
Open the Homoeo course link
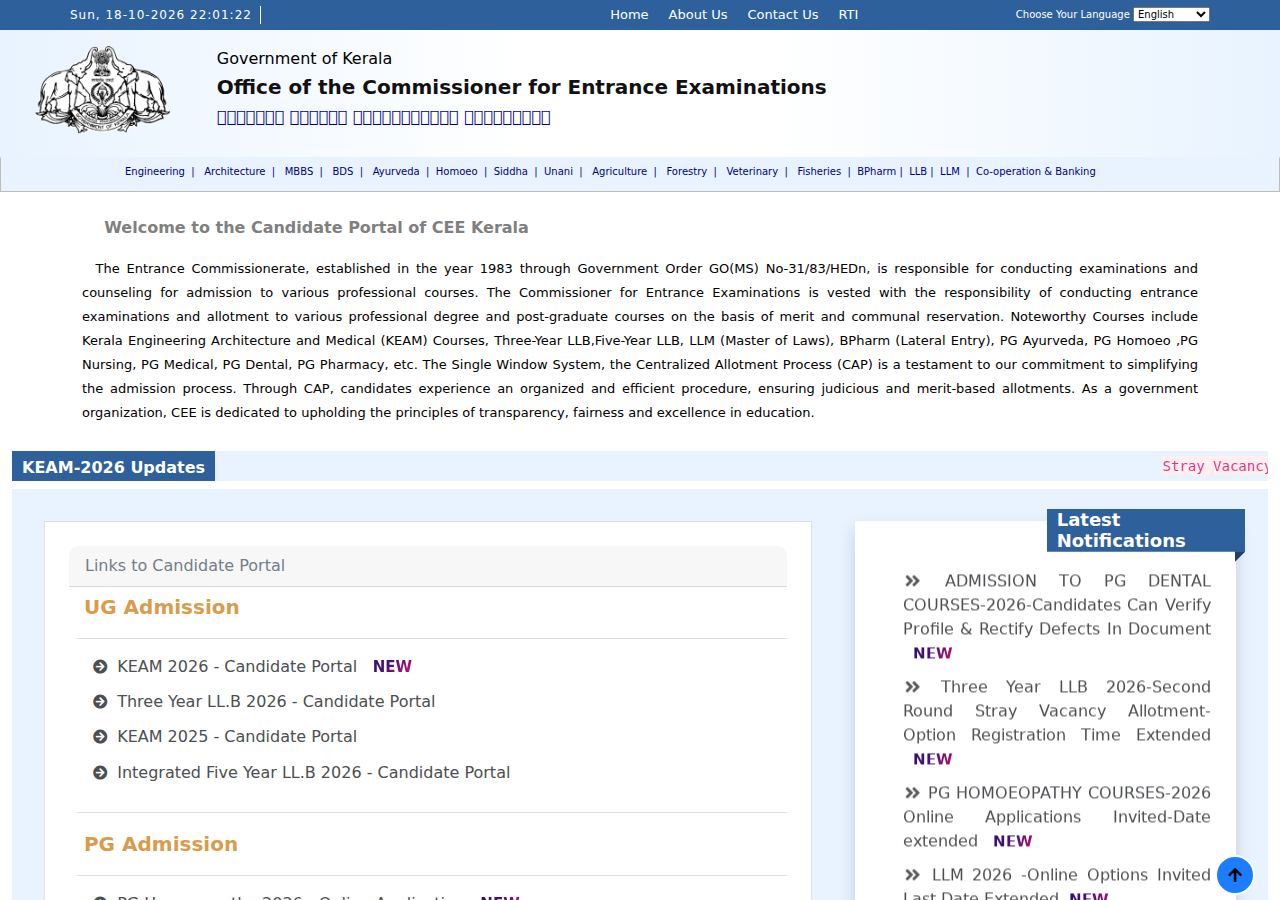point(457,172)
